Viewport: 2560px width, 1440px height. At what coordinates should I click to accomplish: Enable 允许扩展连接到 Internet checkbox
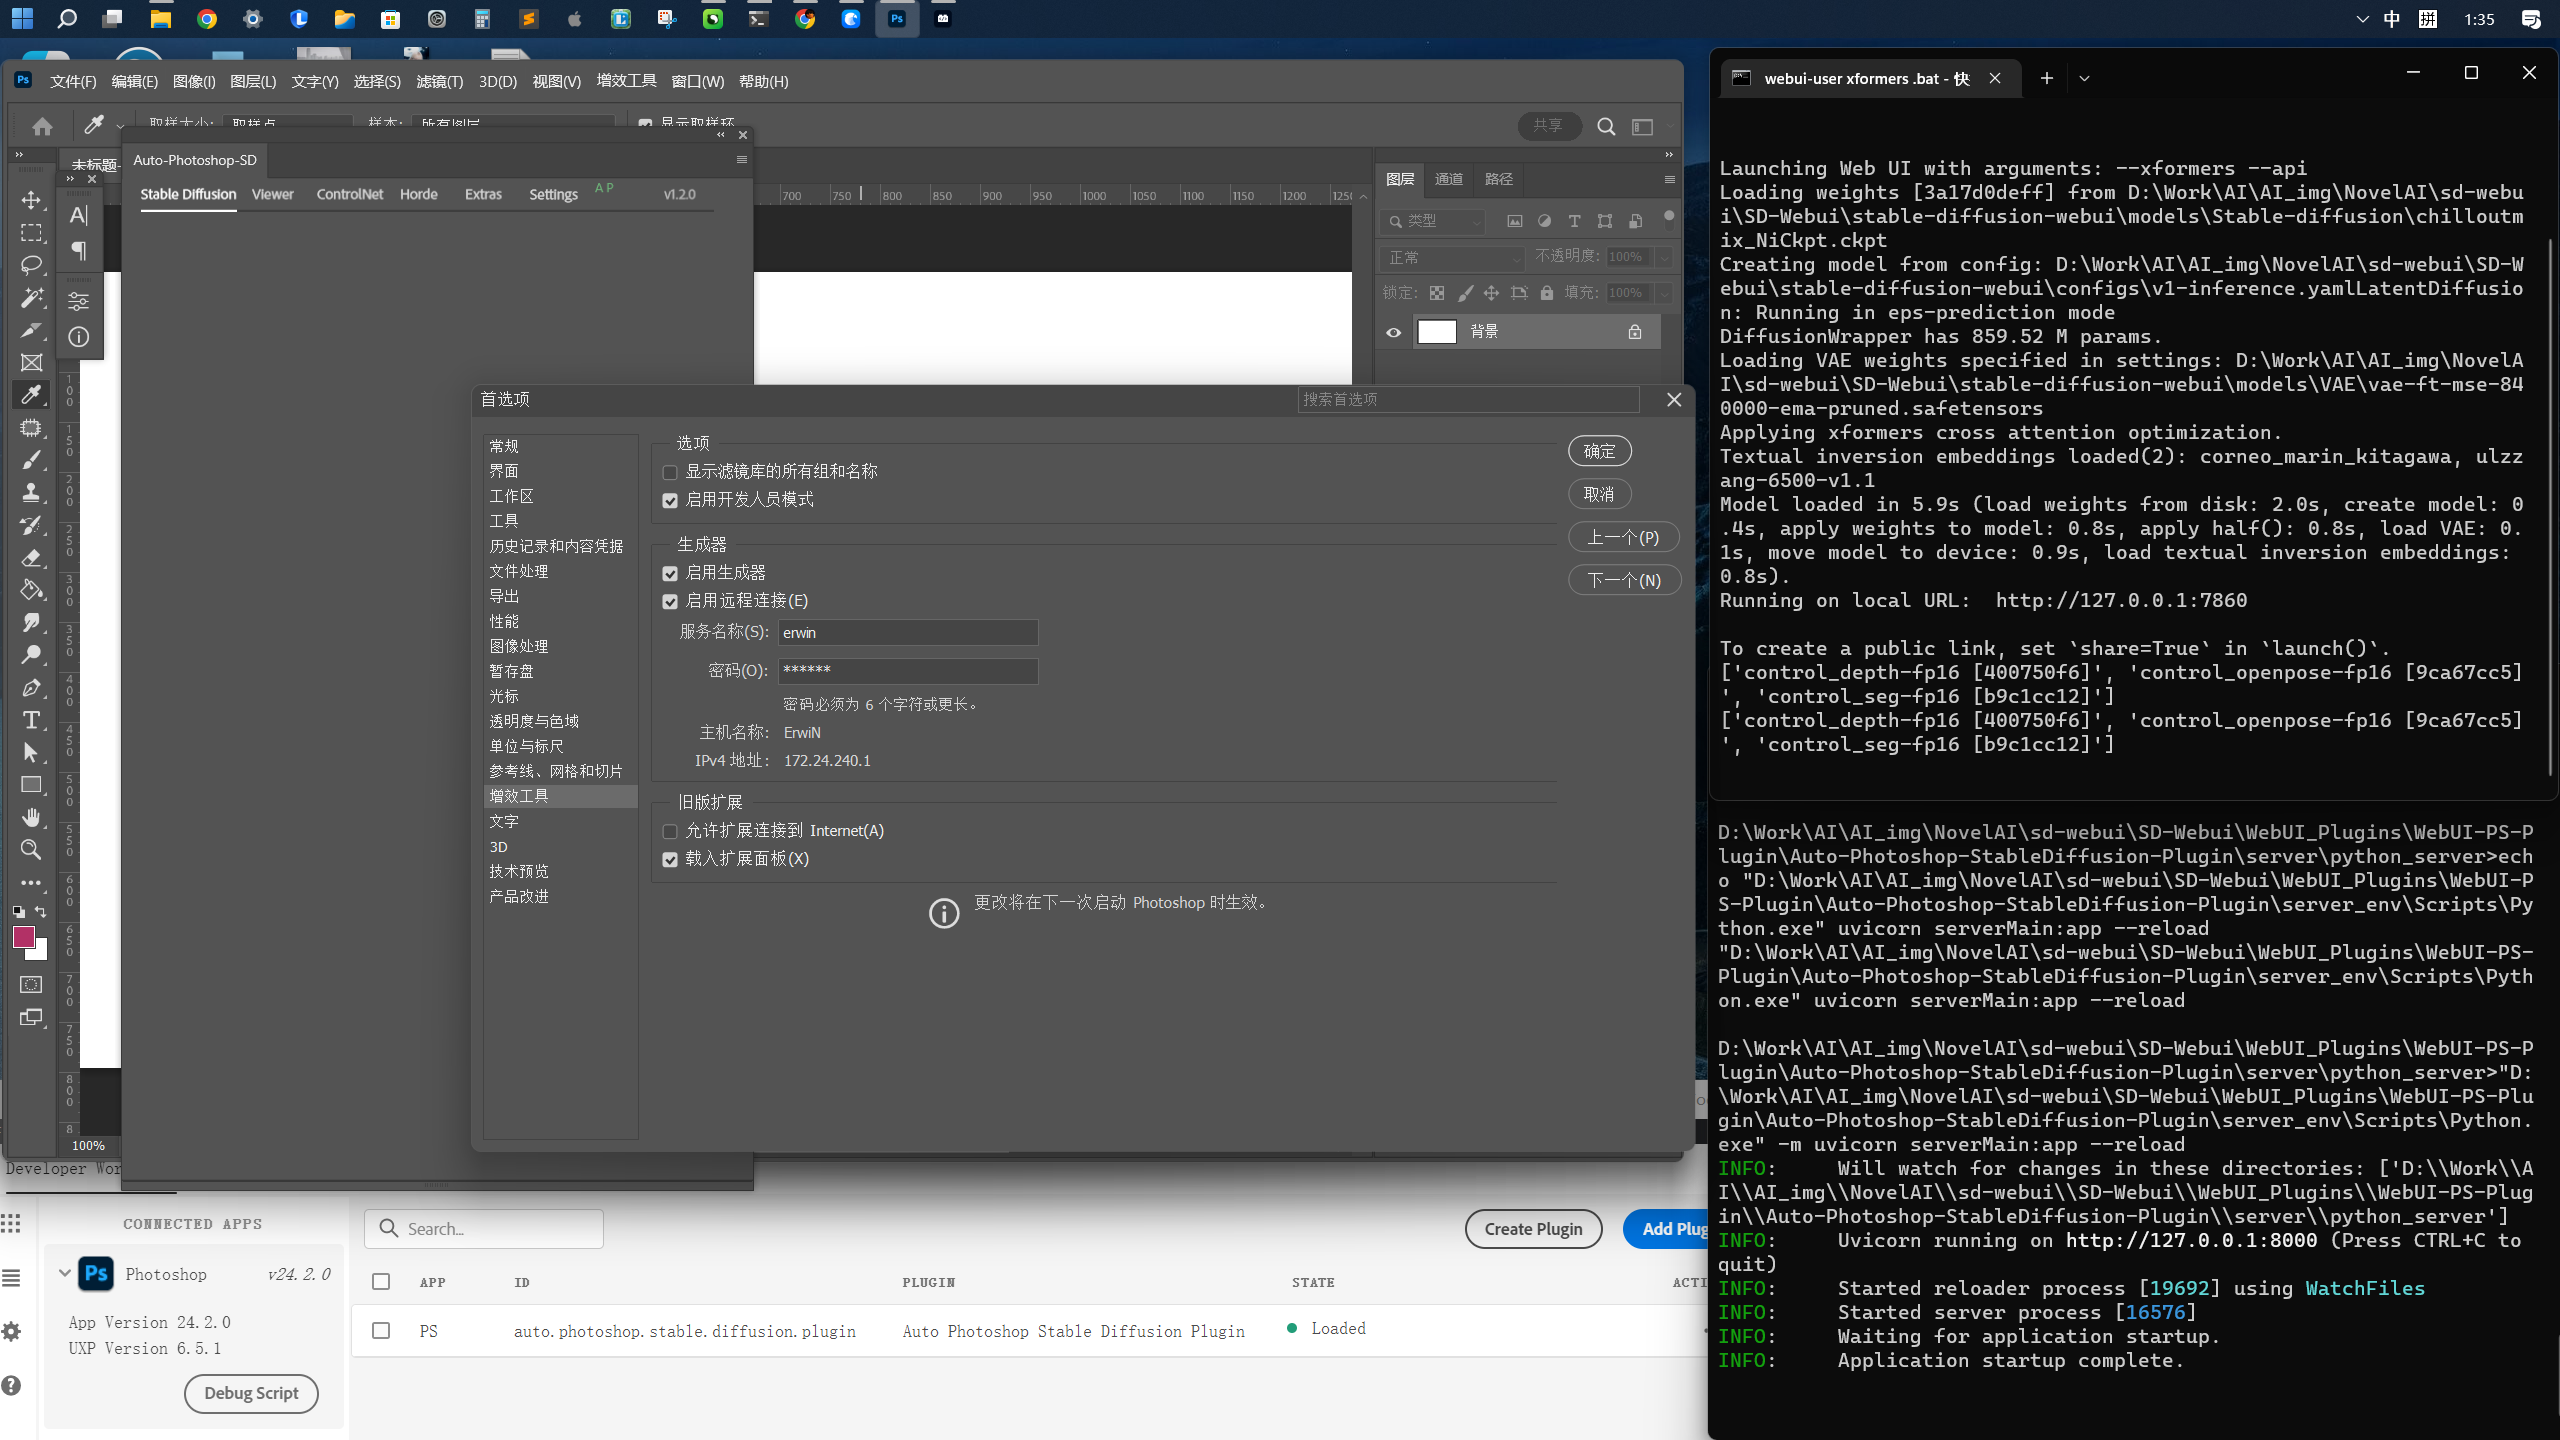click(x=670, y=831)
